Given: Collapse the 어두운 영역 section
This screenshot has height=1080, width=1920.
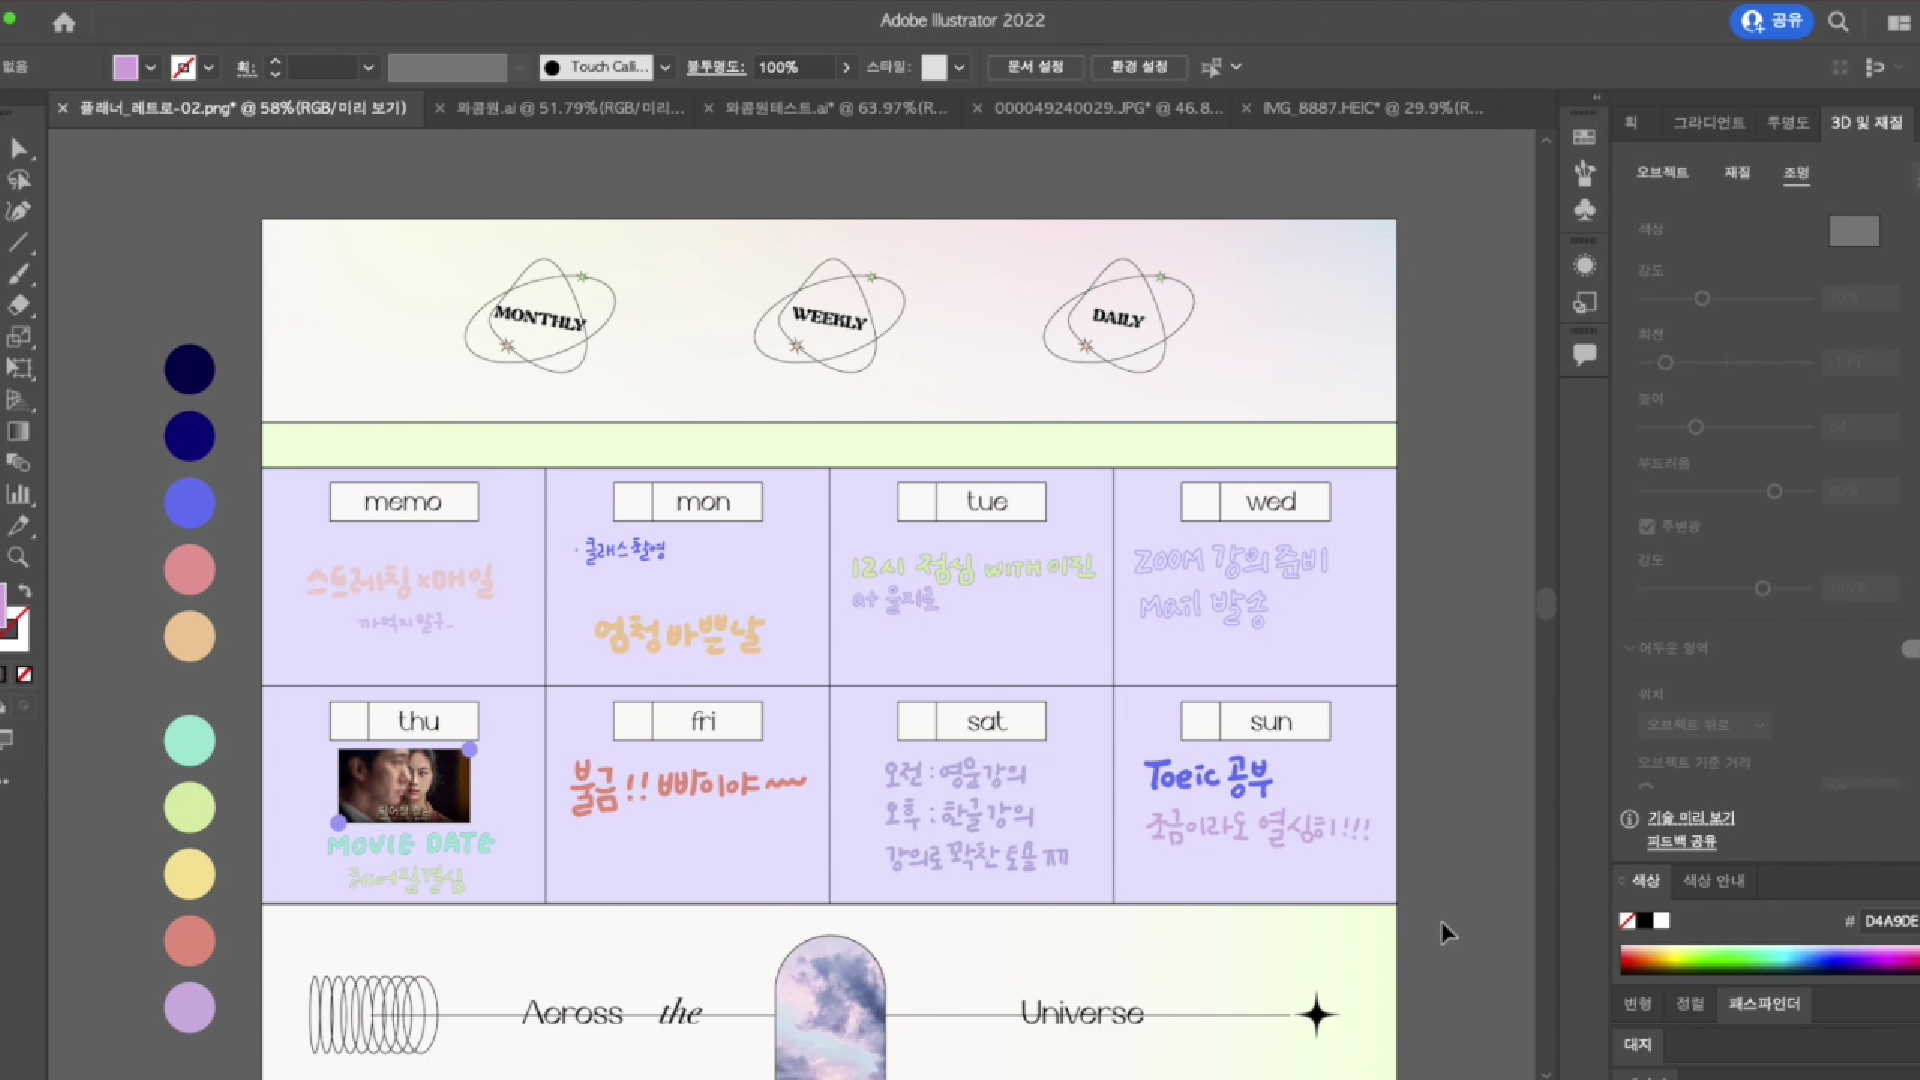Looking at the screenshot, I should click(1629, 649).
